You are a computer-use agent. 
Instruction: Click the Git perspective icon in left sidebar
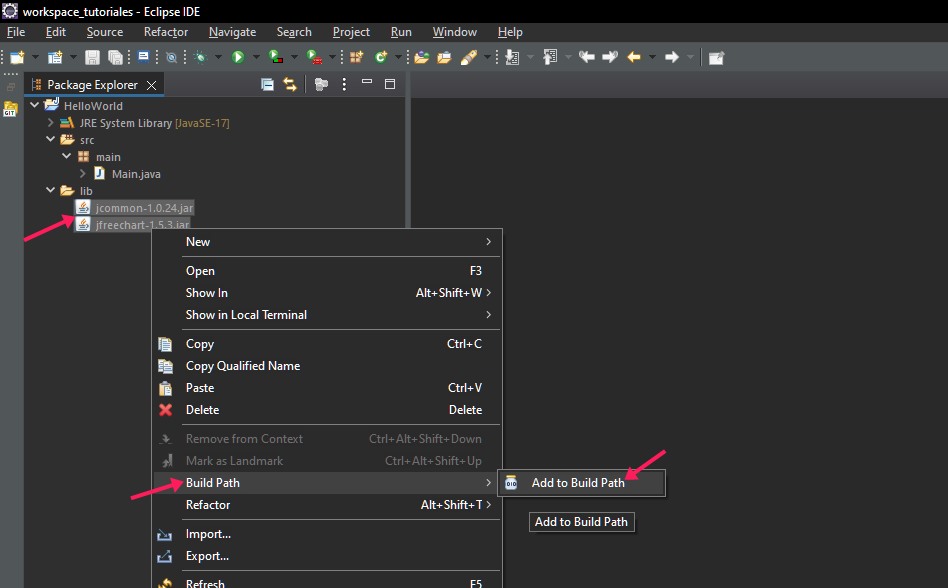[x=10, y=110]
